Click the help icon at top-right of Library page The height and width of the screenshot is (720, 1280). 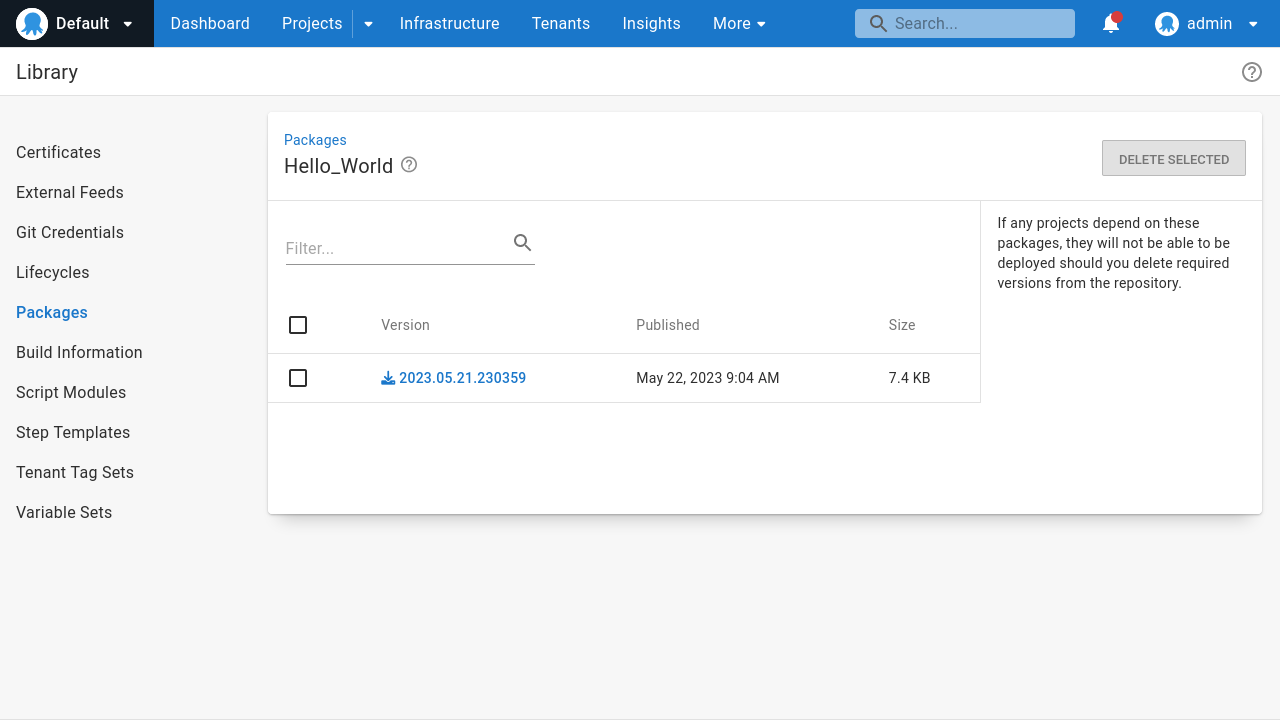(x=1251, y=72)
